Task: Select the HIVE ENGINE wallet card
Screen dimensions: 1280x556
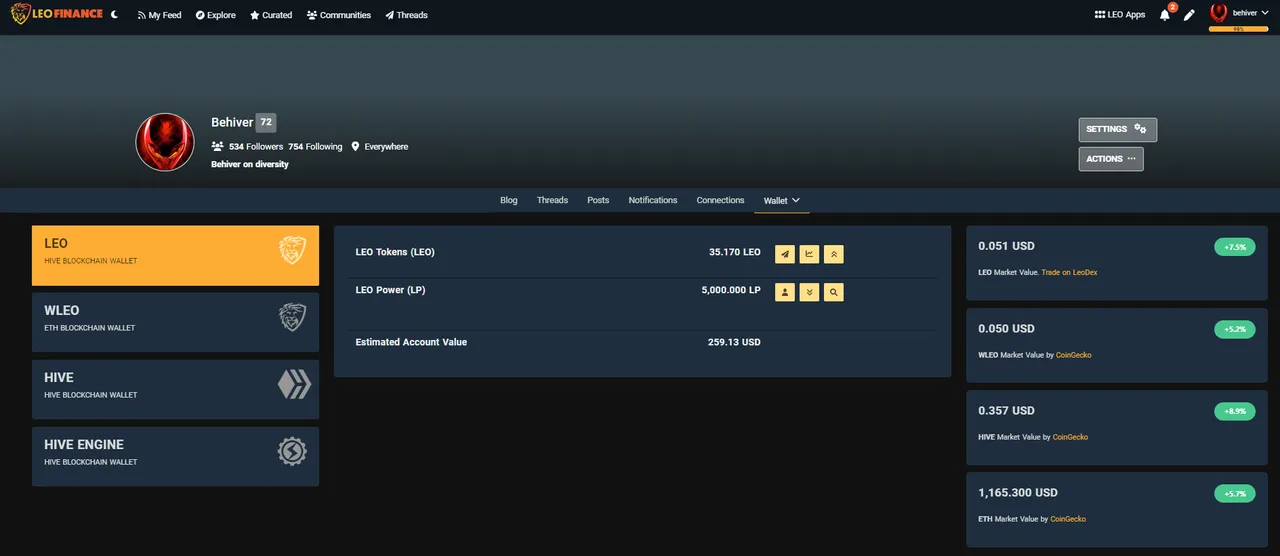Action: pyautogui.click(x=175, y=456)
